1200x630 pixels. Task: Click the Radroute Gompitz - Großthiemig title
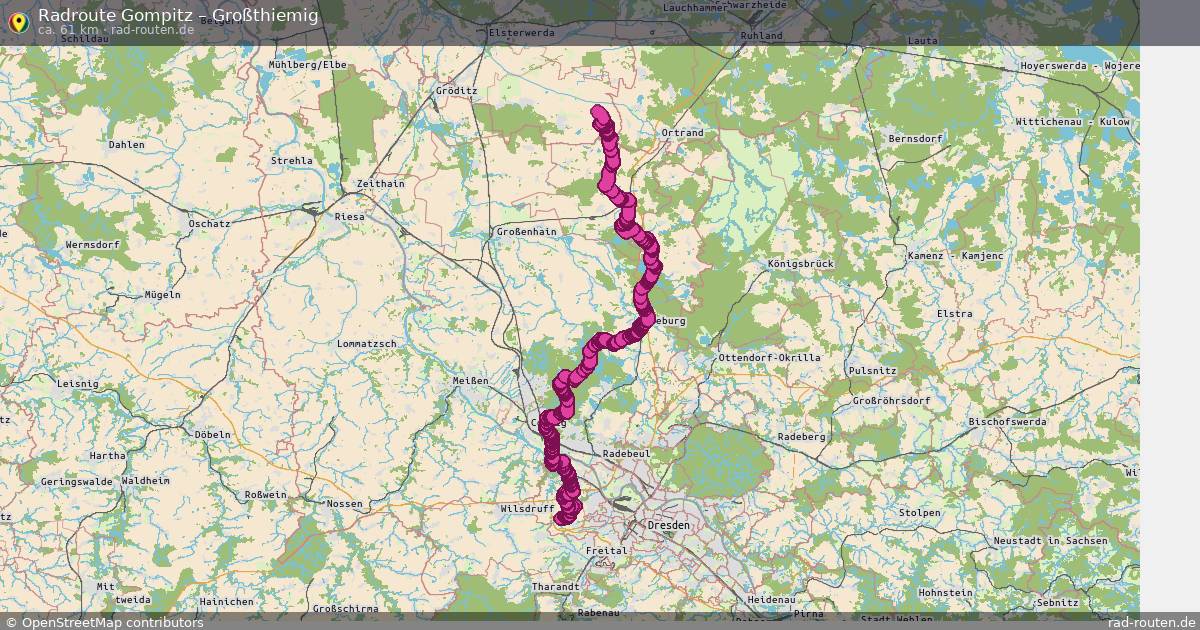178,14
